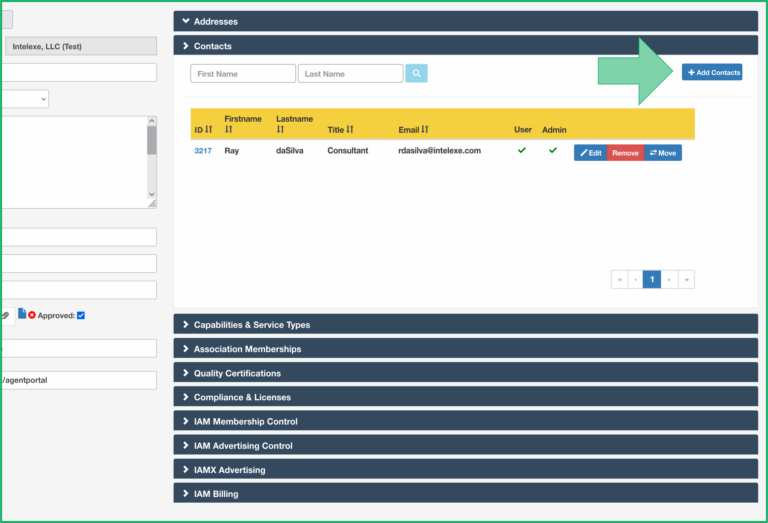Click the Admin checkmark for Ray
This screenshot has height=523, width=768.
553,150
